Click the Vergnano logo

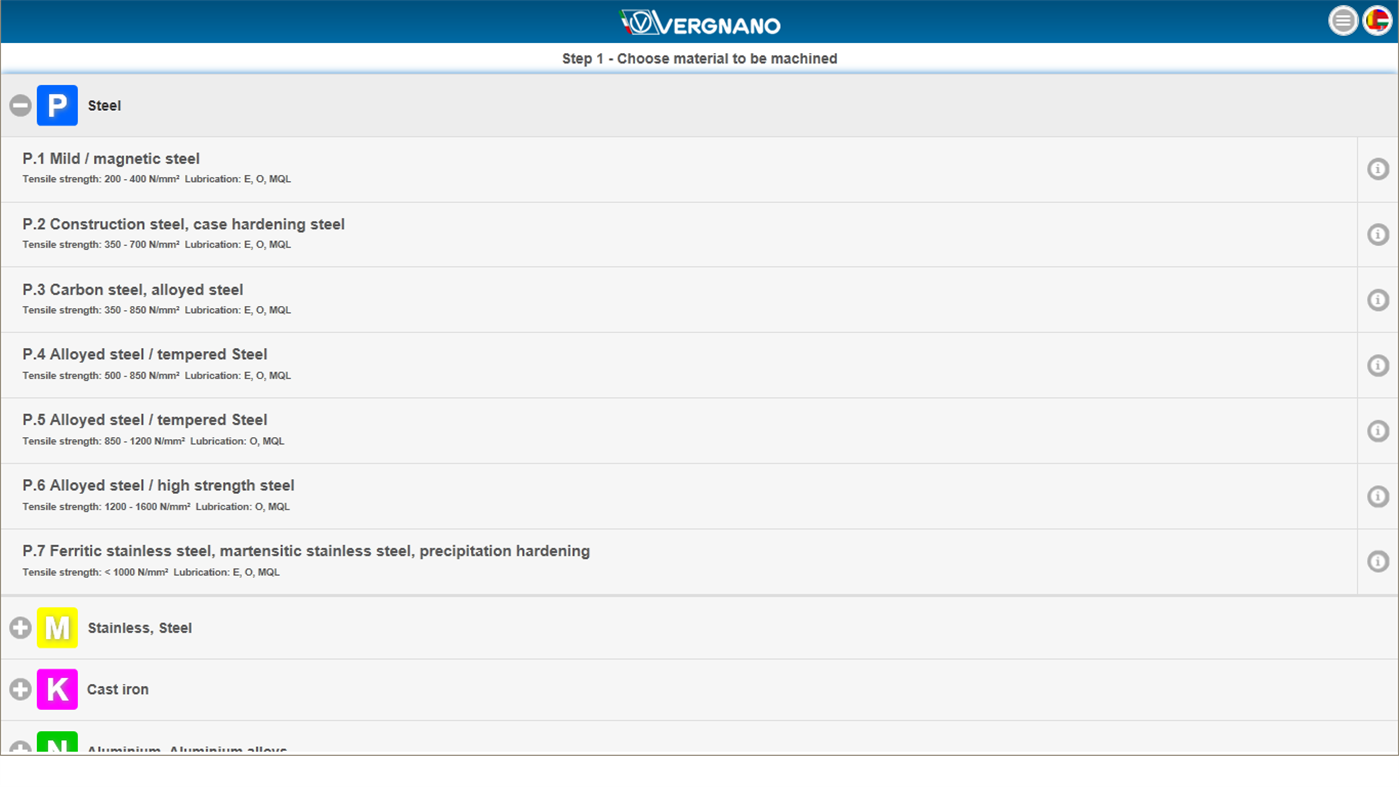tap(700, 22)
